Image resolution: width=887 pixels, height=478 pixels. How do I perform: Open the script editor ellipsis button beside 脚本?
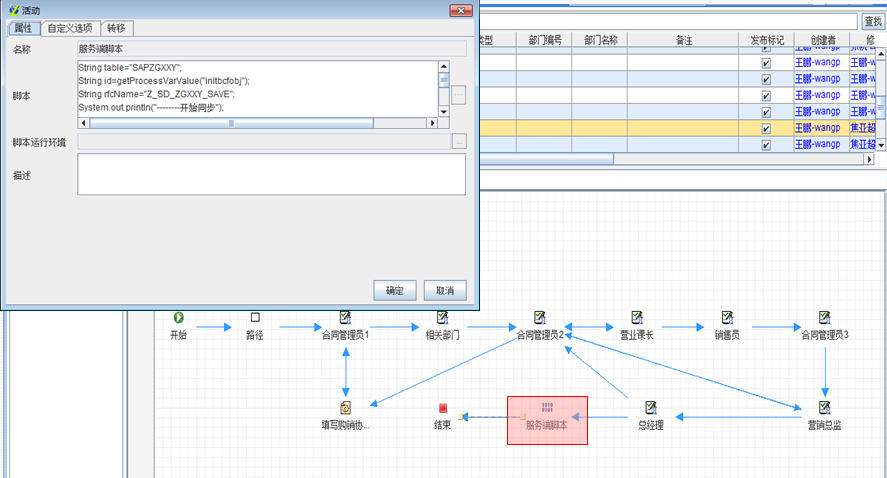[x=459, y=95]
